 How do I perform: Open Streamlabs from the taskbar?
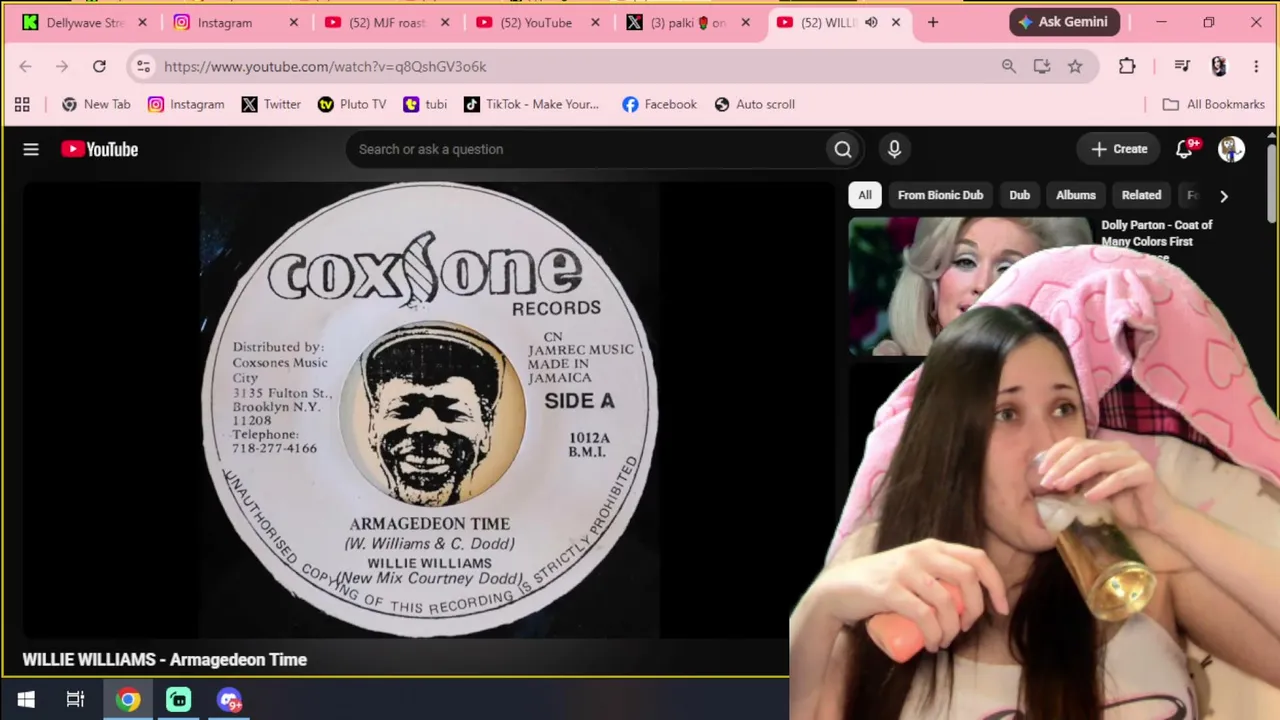click(x=179, y=700)
